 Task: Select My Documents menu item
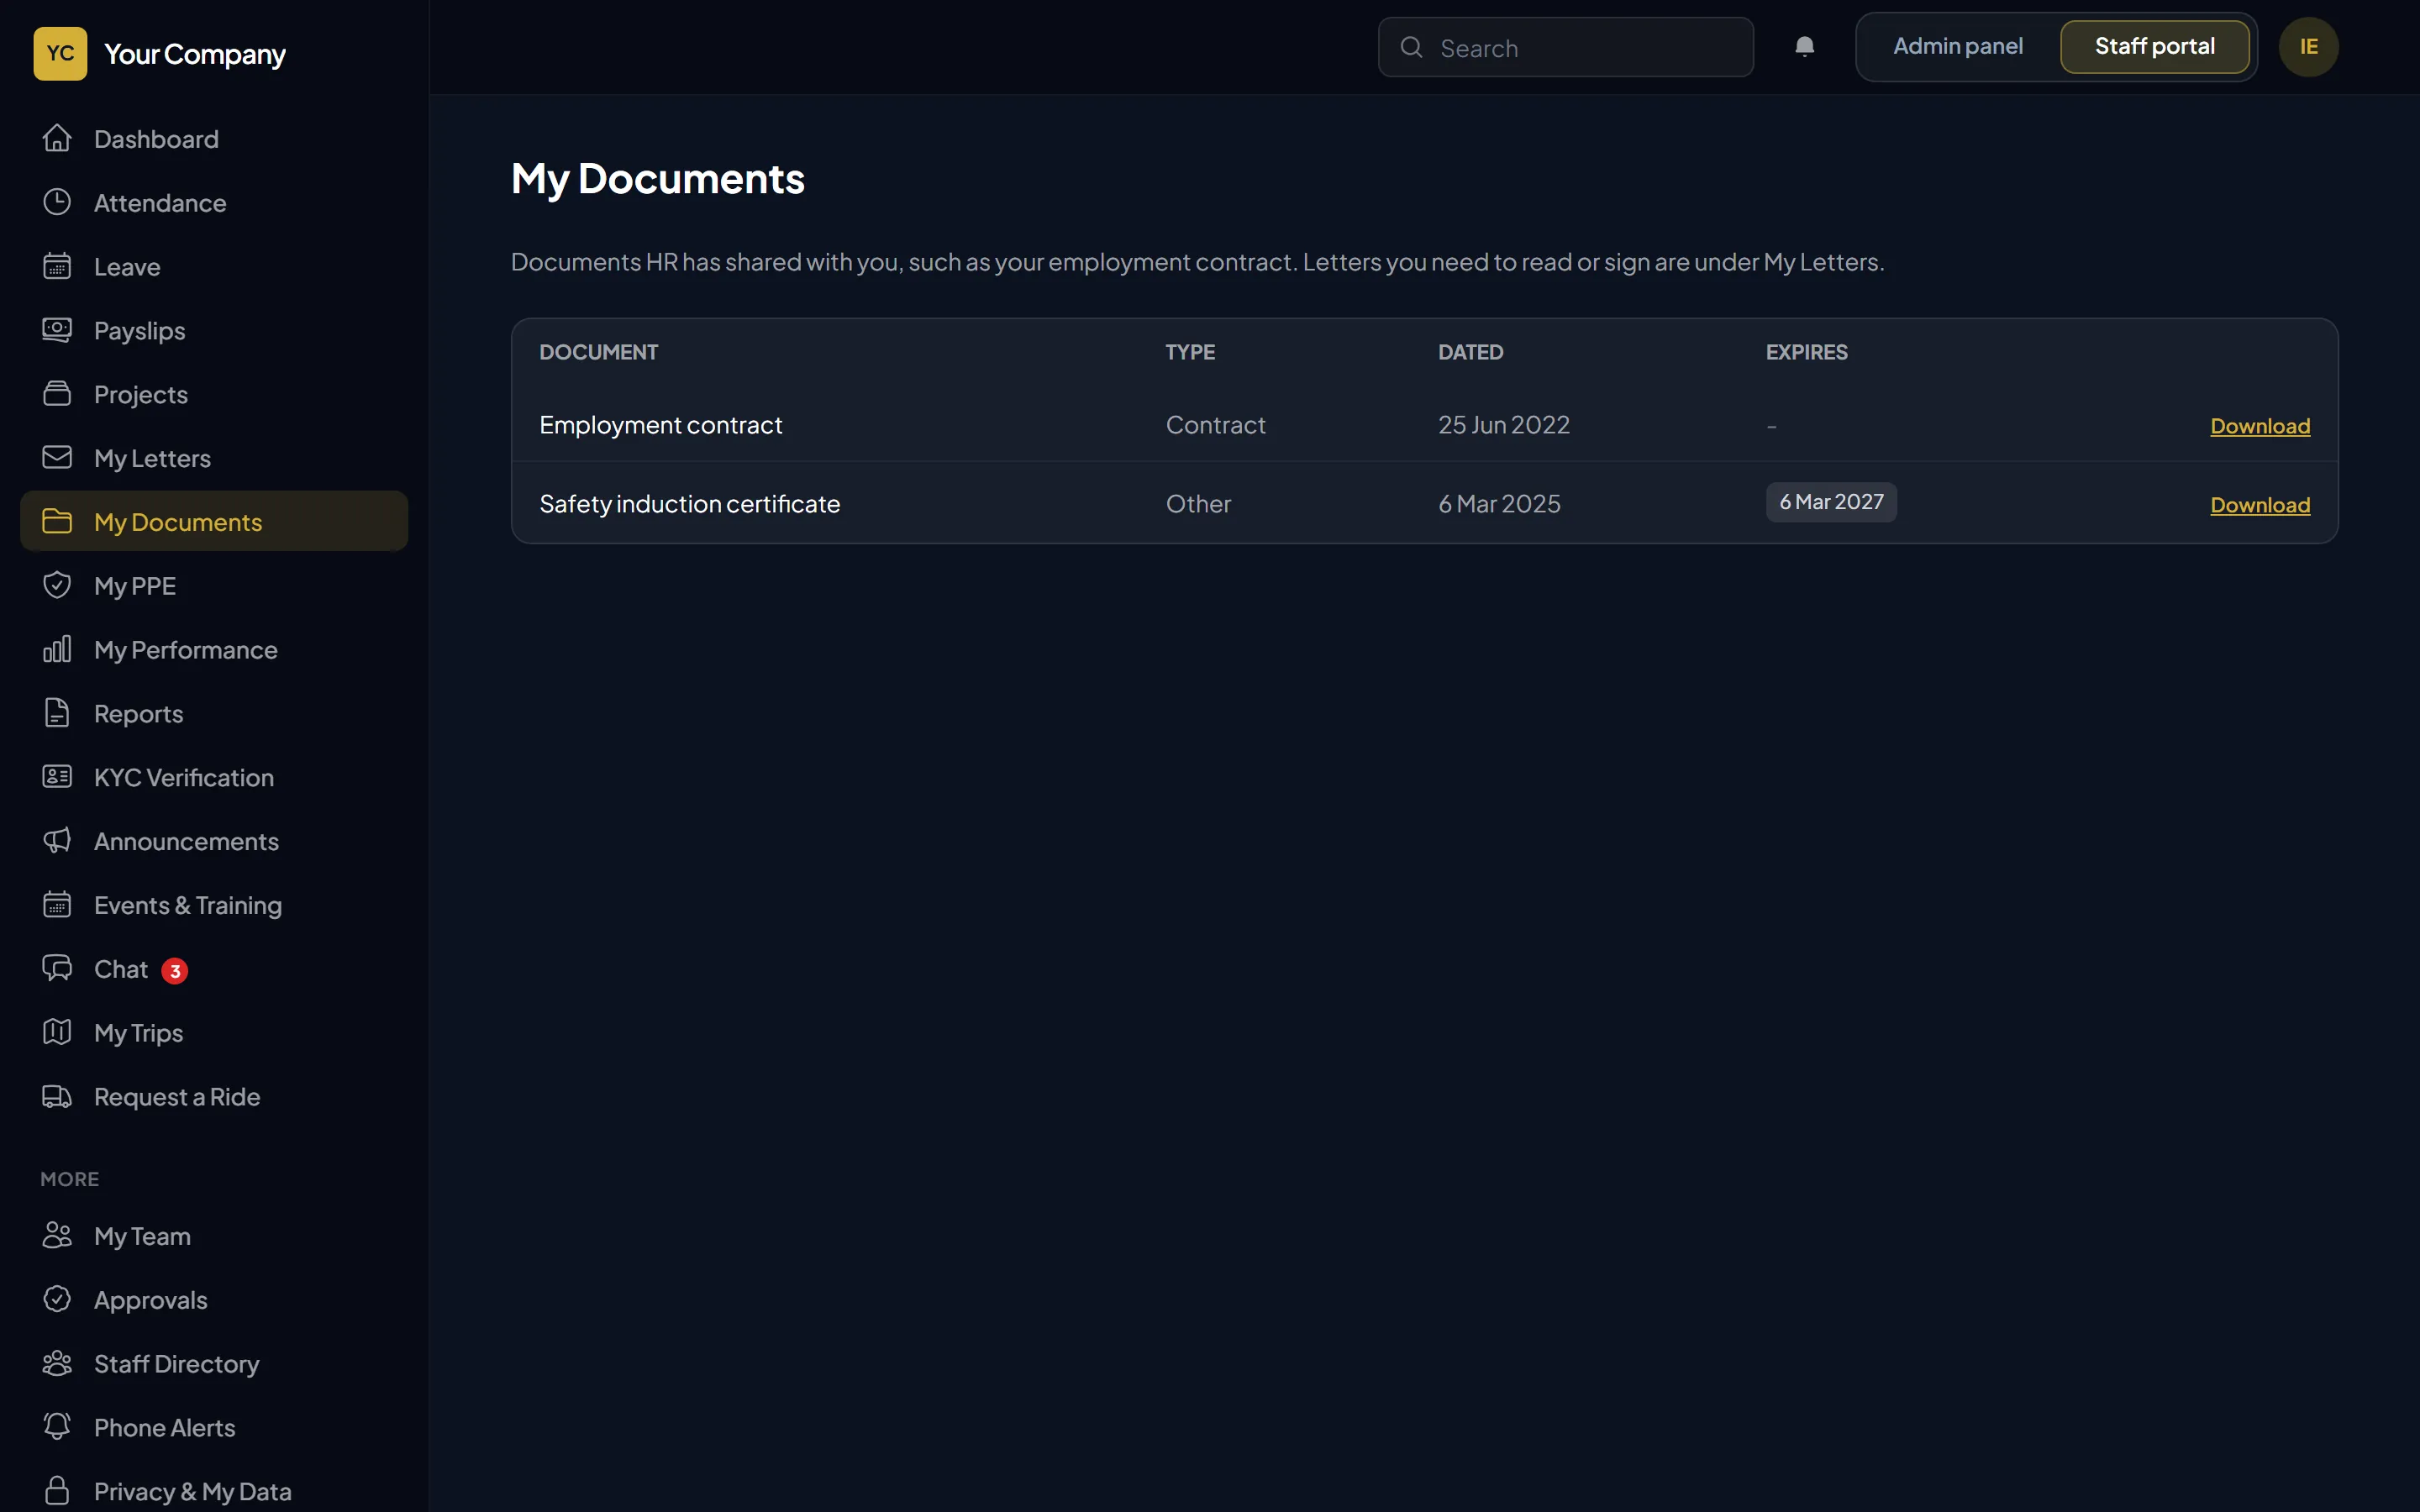coord(214,521)
